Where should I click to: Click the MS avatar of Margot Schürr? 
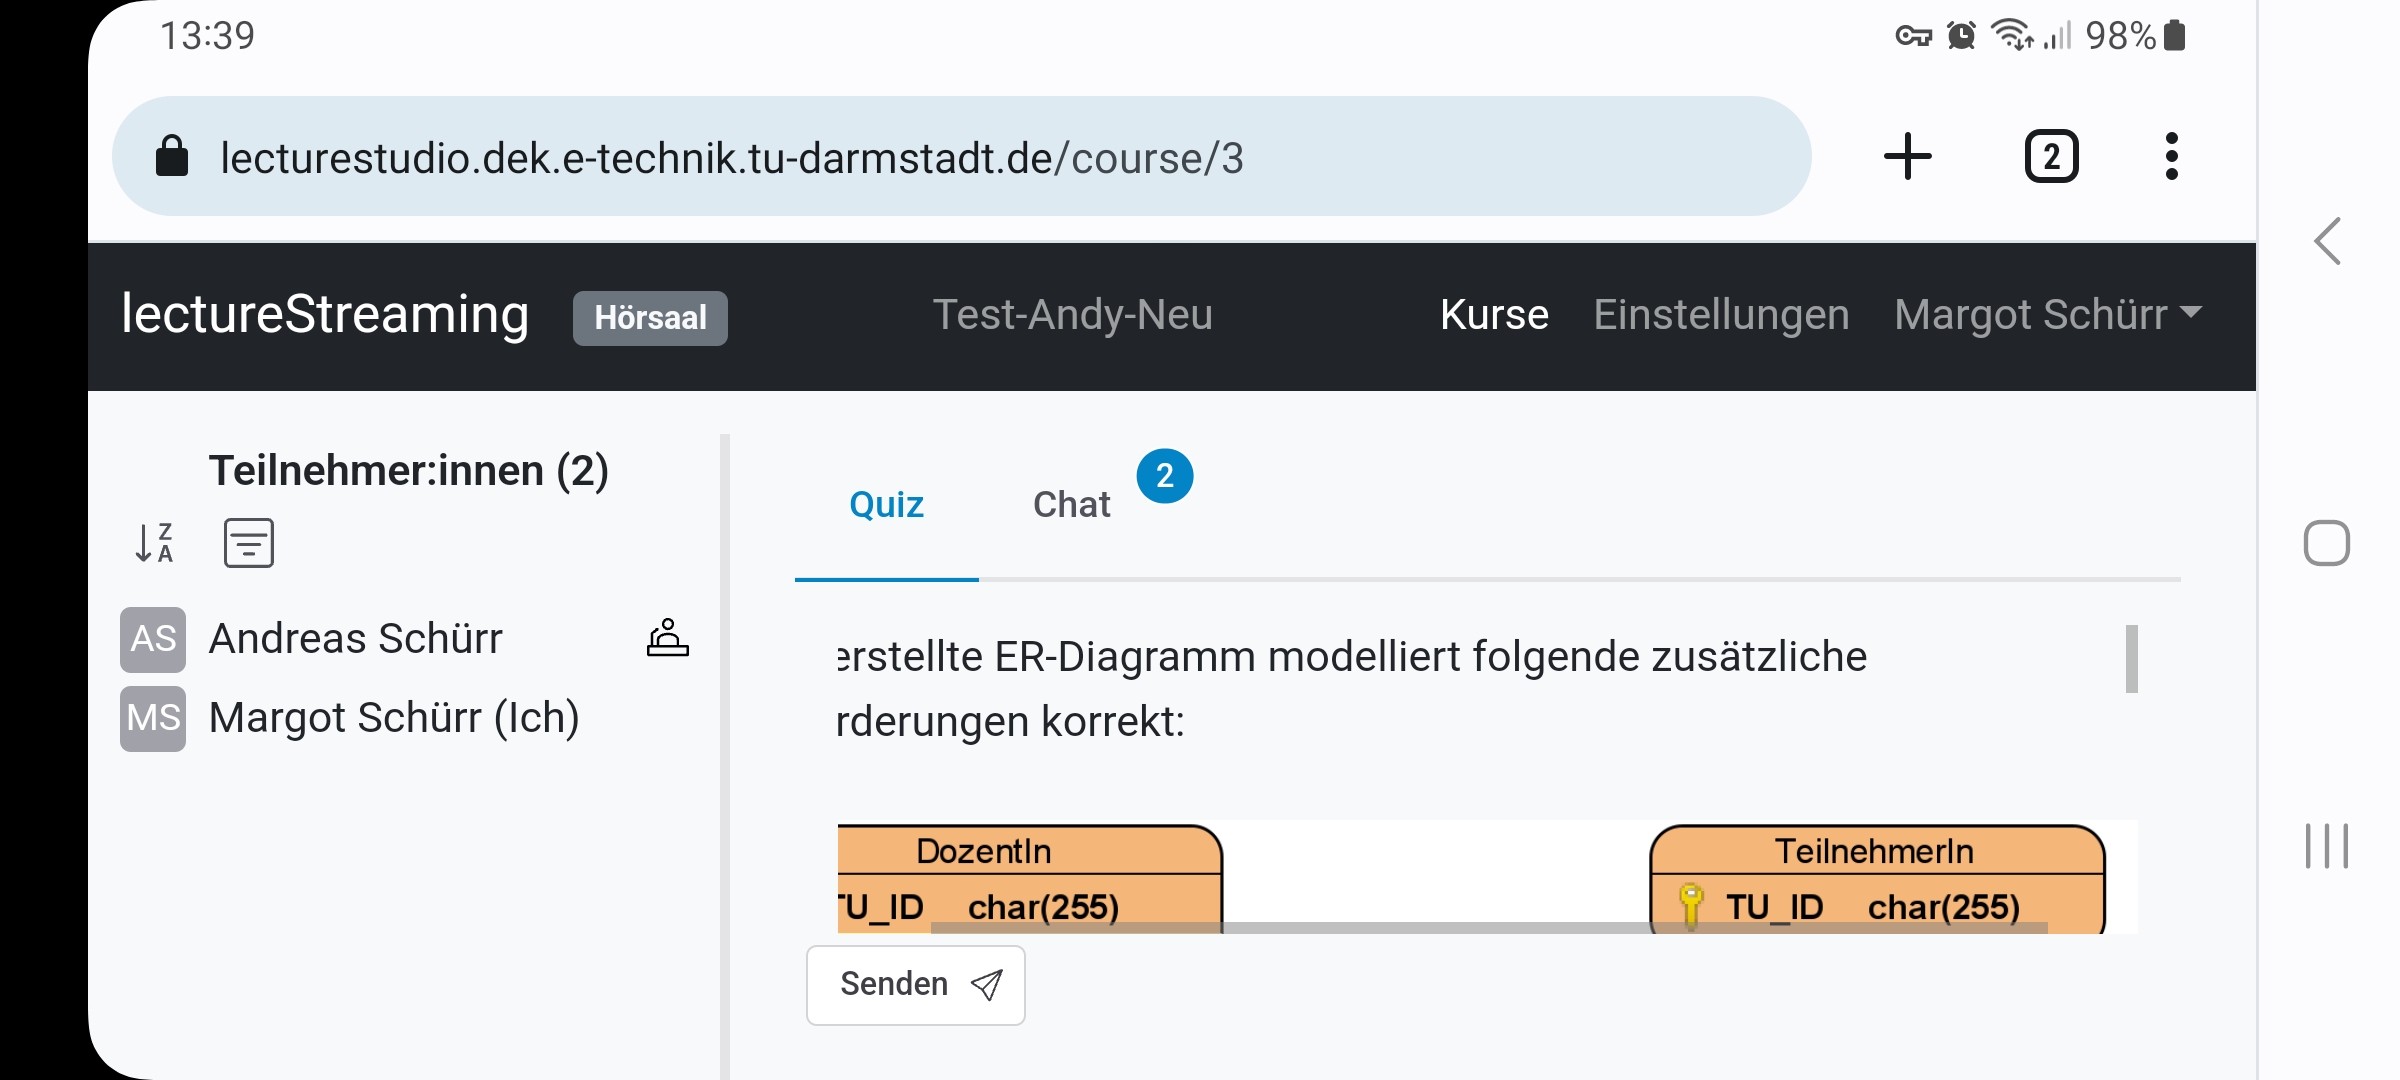pyautogui.click(x=152, y=716)
